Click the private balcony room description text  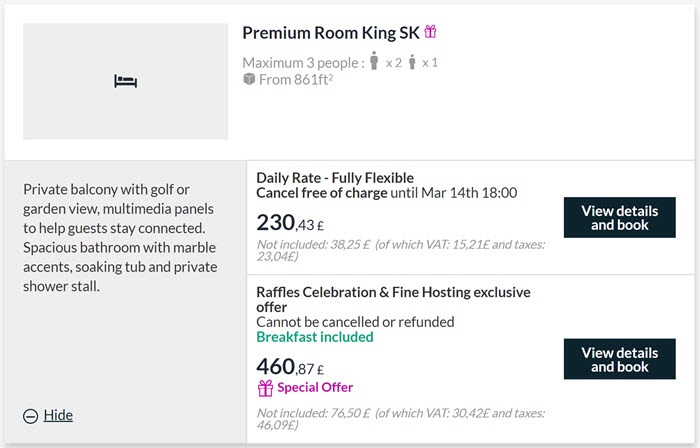pos(120,238)
